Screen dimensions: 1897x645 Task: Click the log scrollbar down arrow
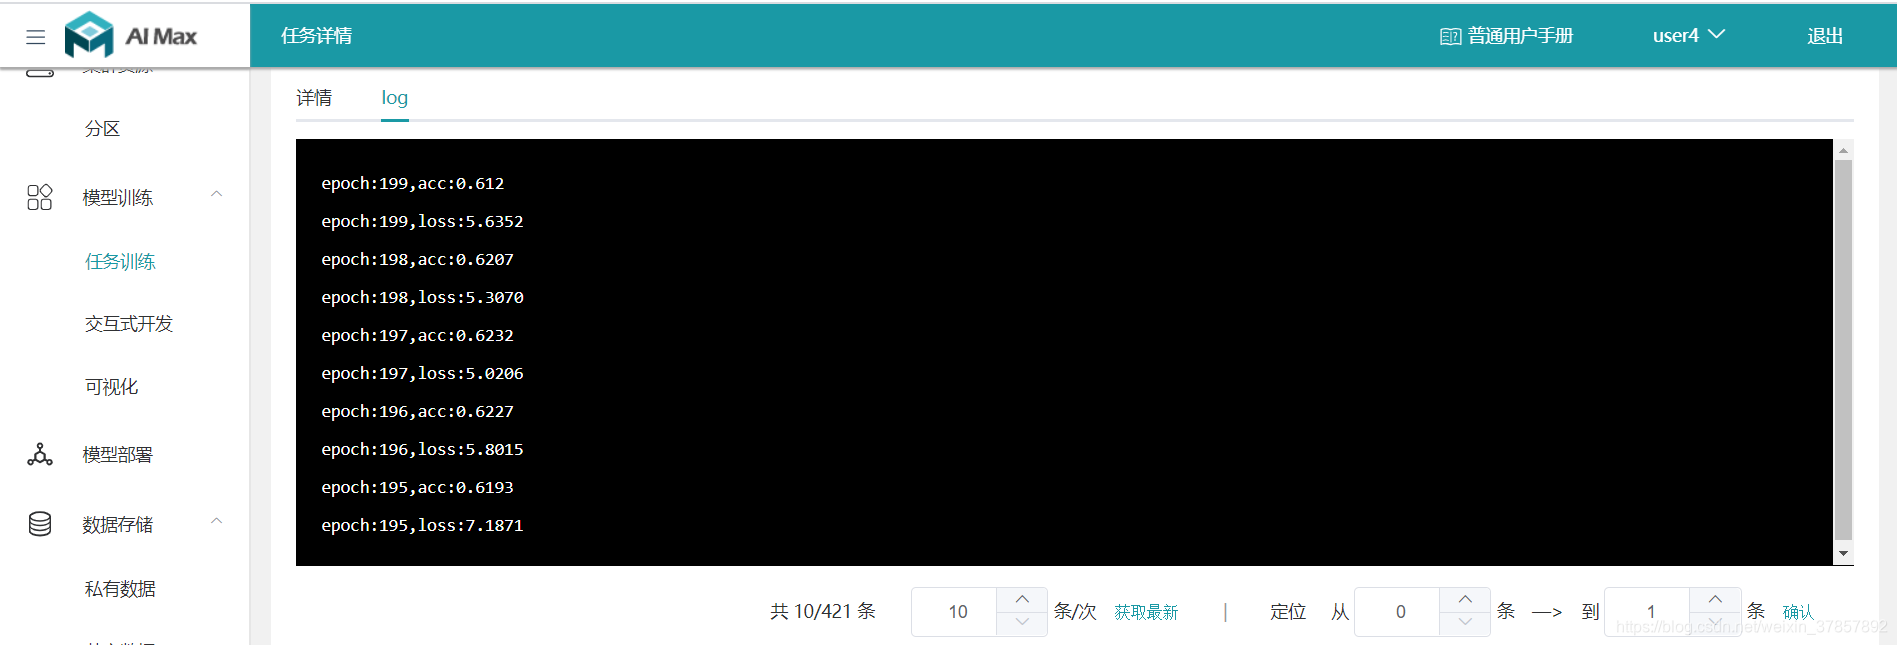click(1843, 554)
